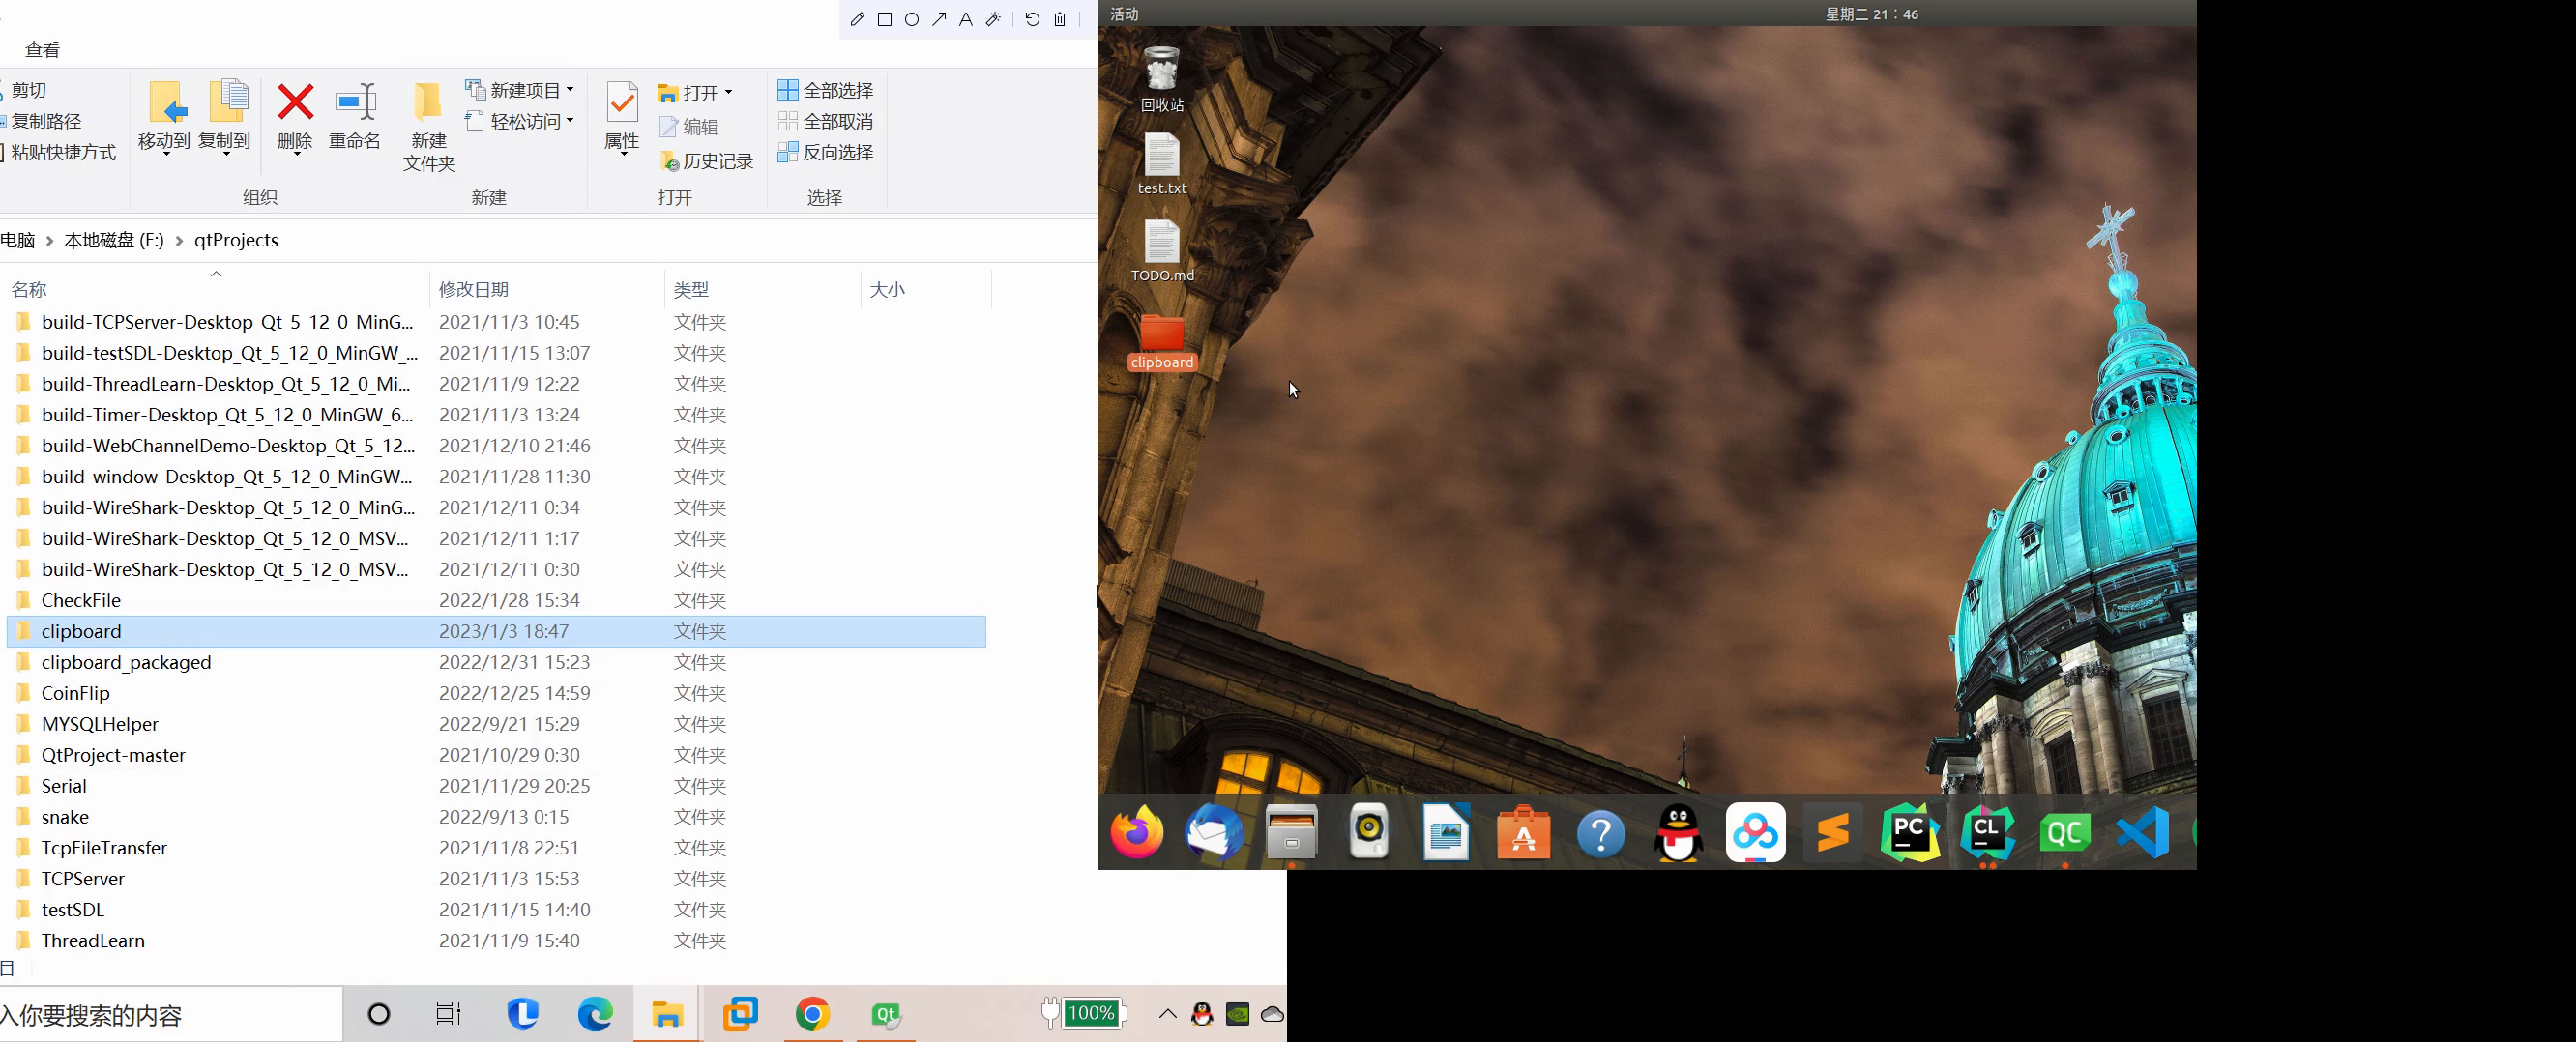The width and height of the screenshot is (2576, 1042).
Task: Click the 删除 (delete) red X button
Action: click(295, 116)
